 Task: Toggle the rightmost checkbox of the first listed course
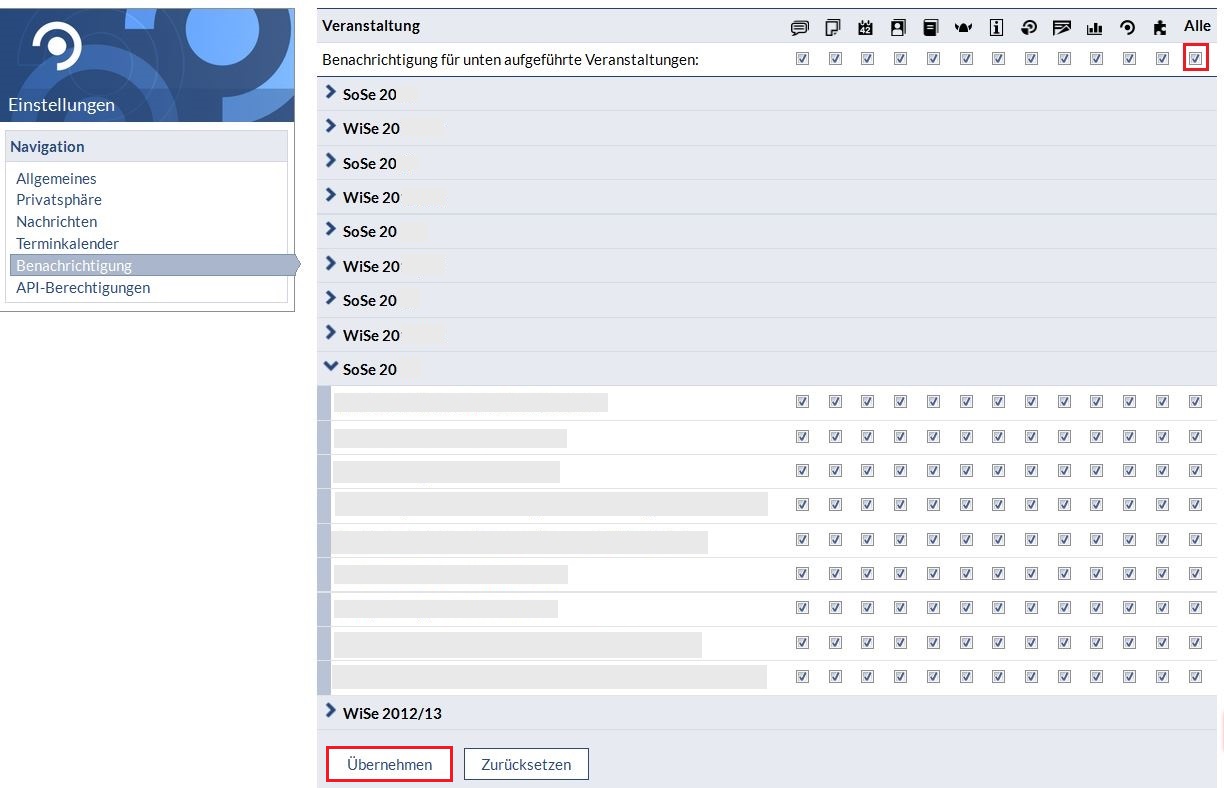click(1195, 402)
